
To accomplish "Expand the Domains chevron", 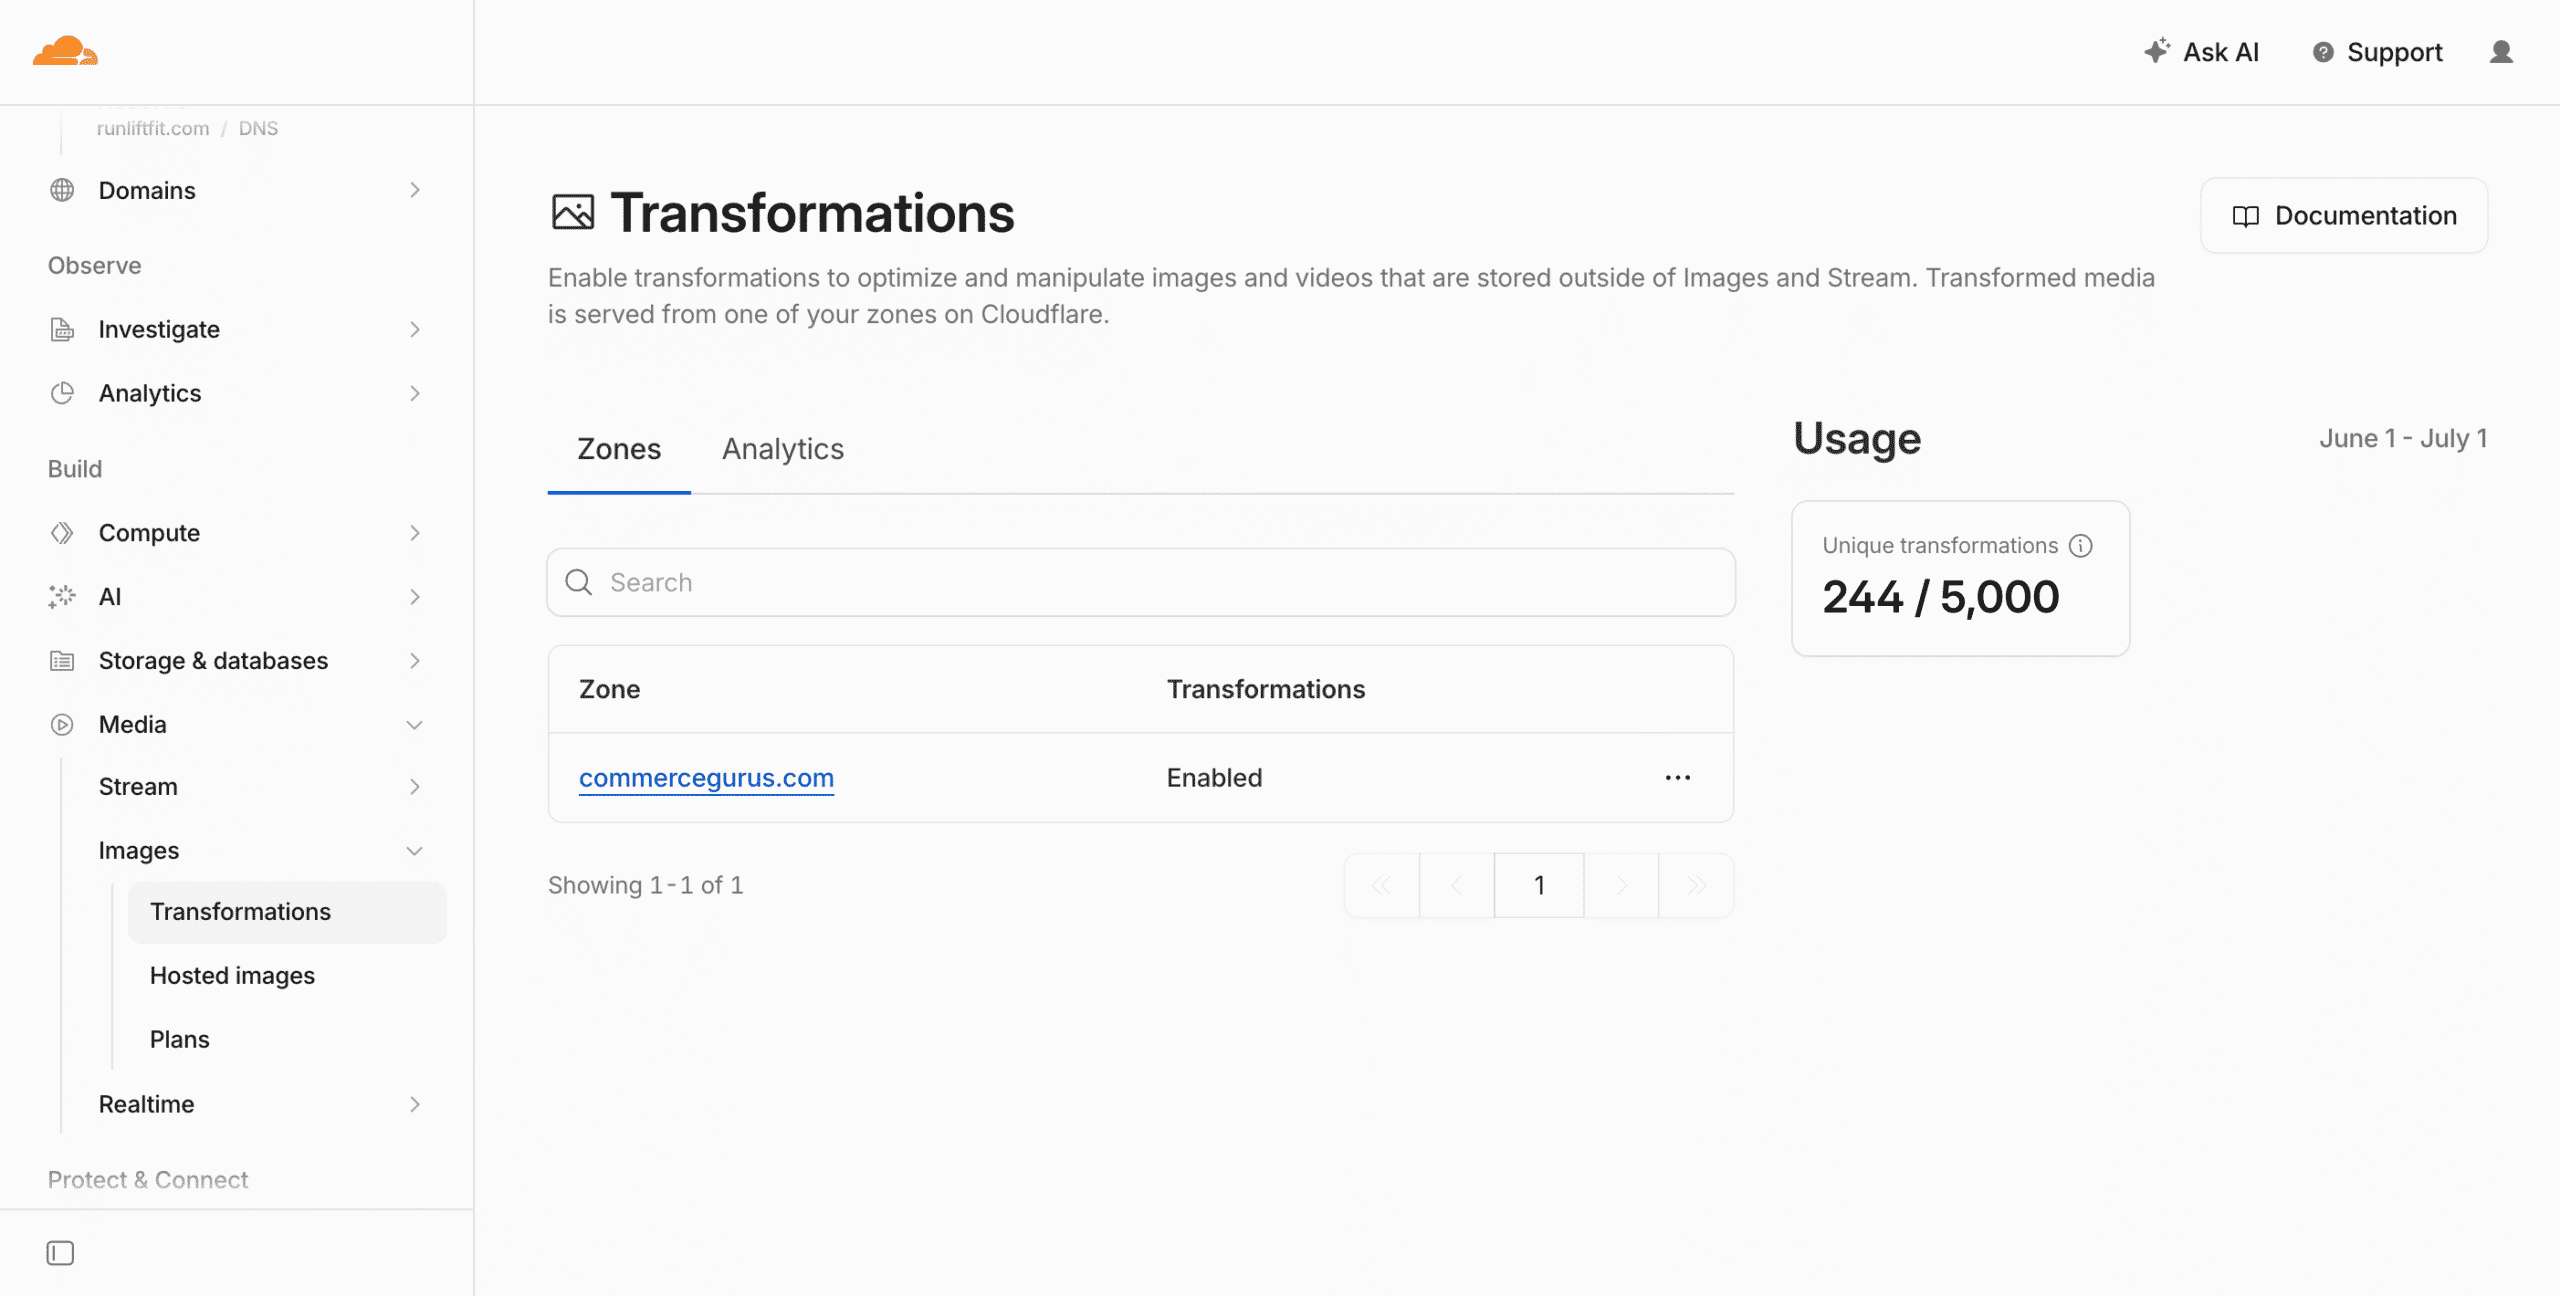I will point(415,190).
